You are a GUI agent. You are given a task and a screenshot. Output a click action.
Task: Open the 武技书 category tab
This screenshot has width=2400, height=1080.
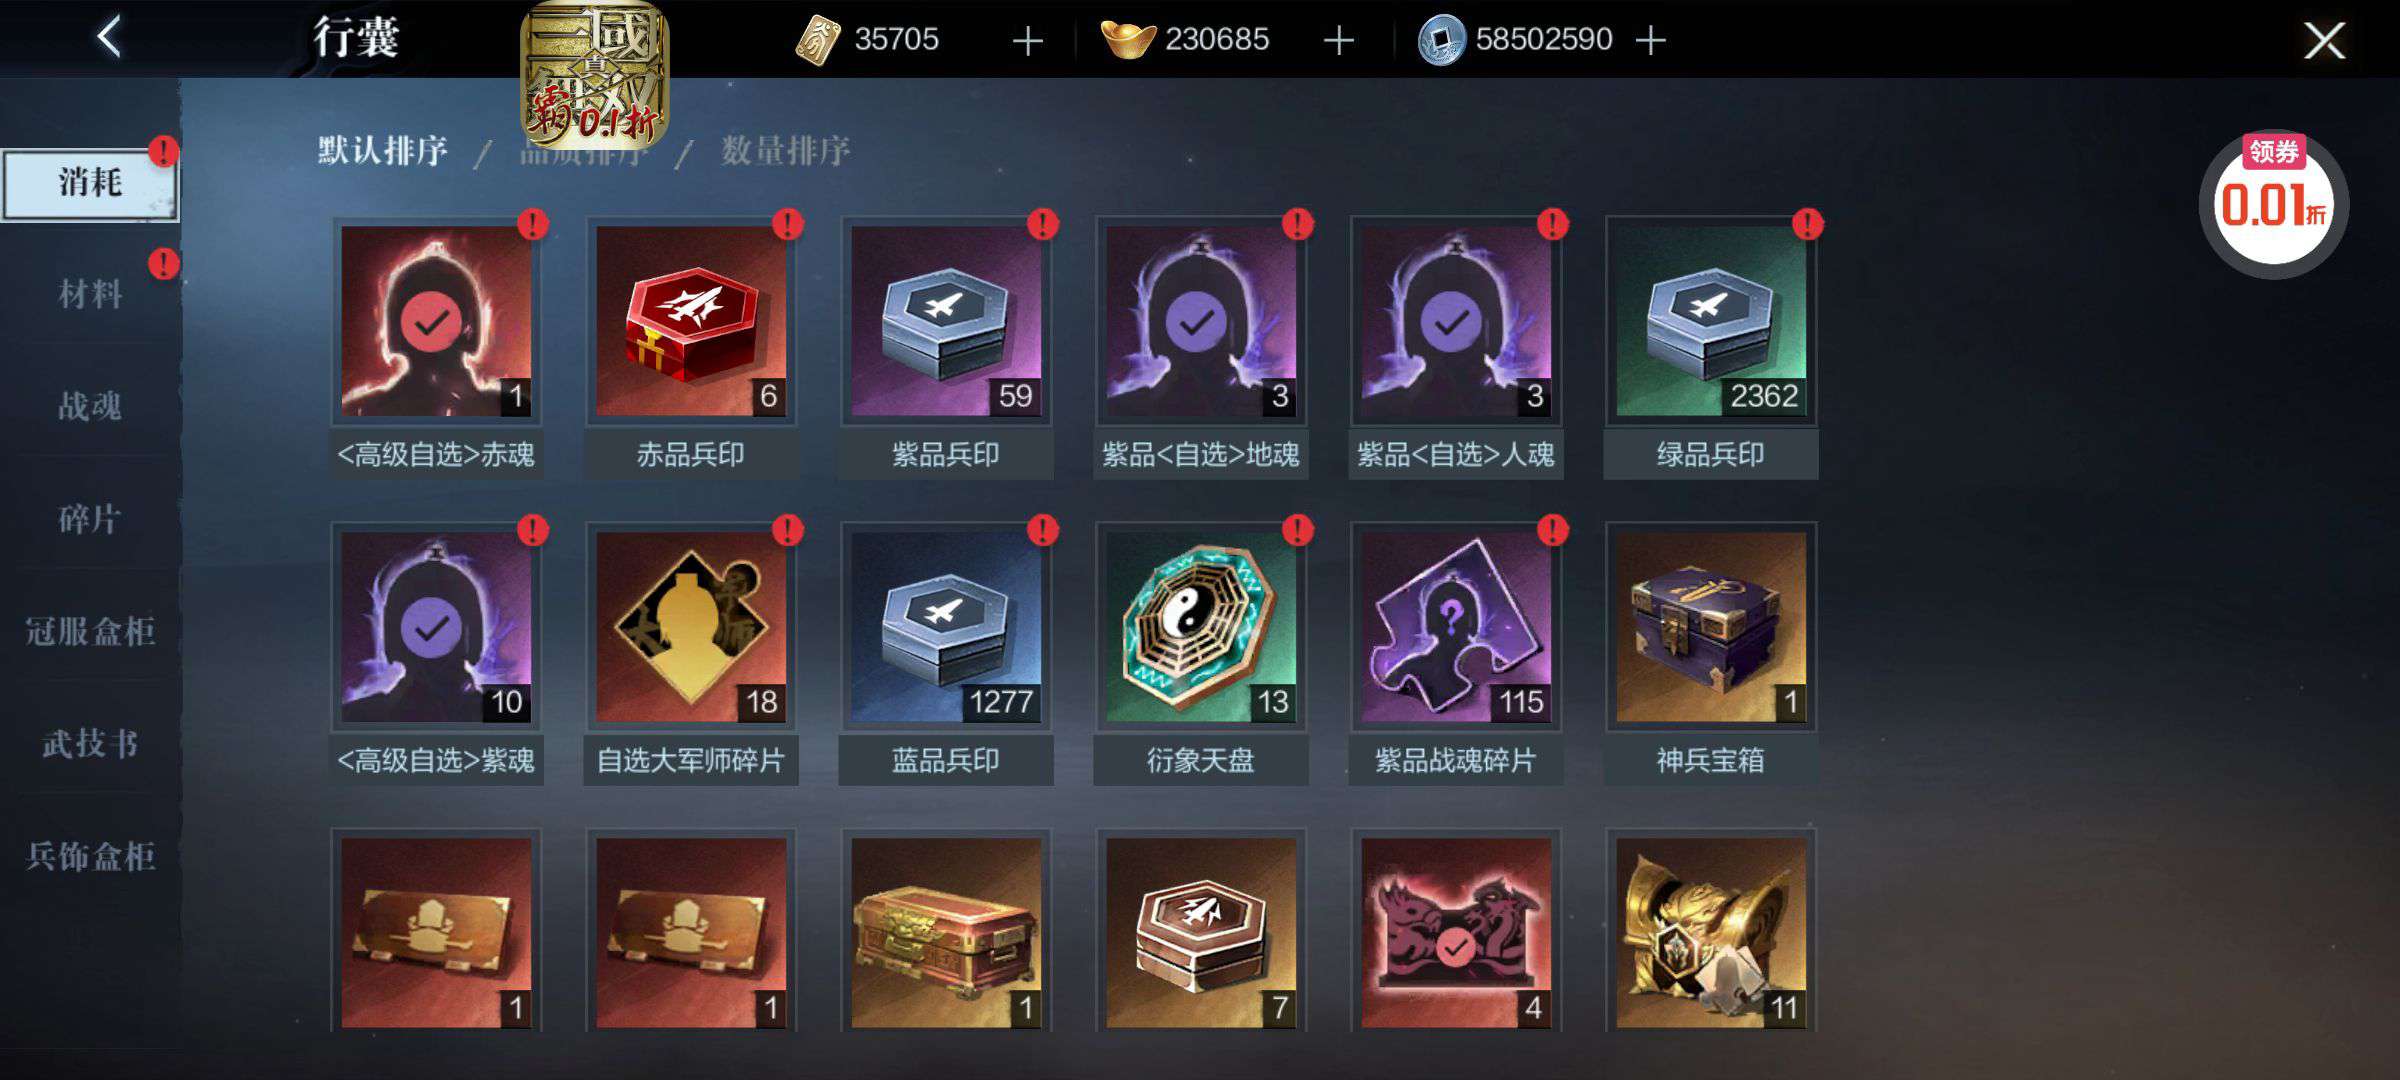(90, 743)
